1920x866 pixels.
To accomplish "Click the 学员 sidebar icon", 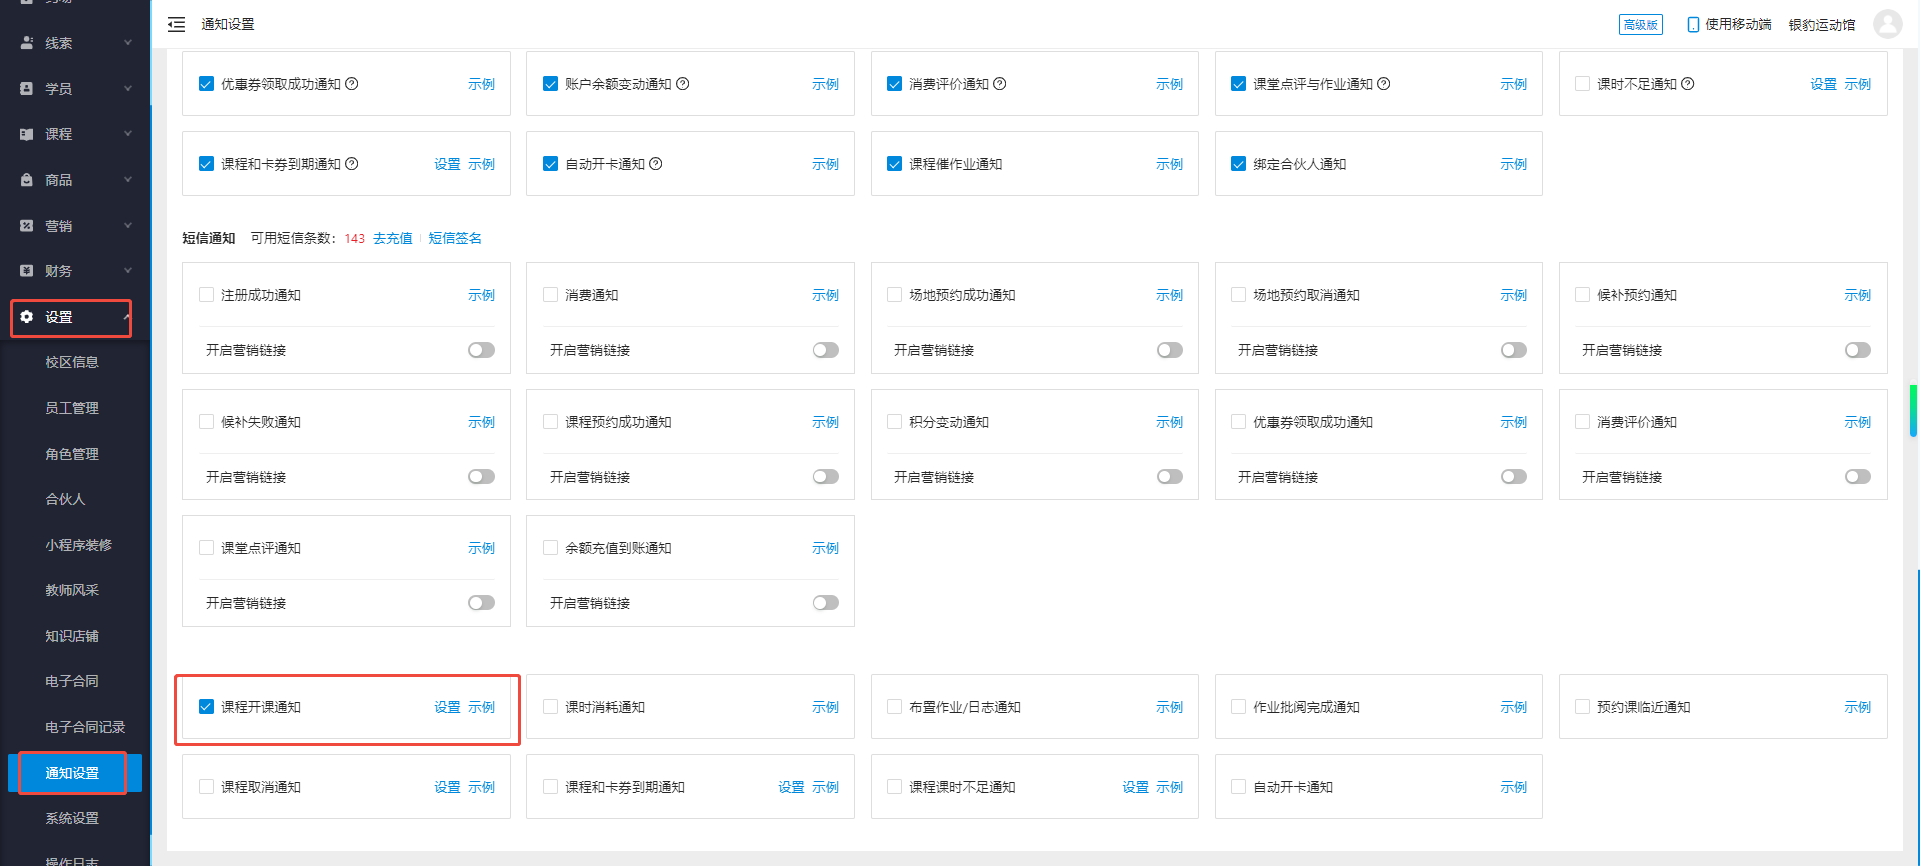I will pos(27,89).
